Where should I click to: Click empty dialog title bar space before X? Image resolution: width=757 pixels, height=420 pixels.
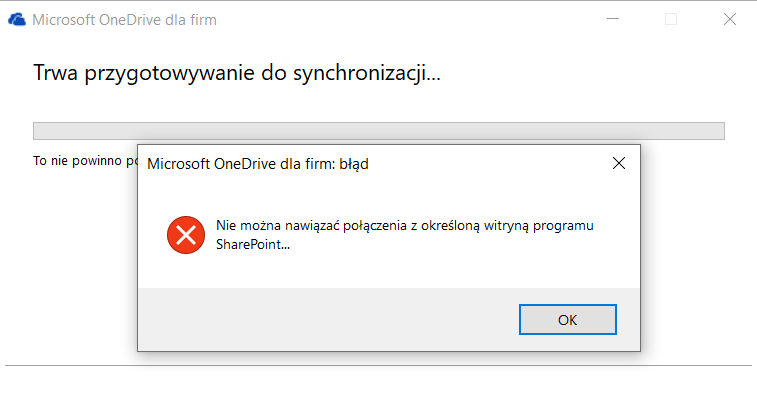pyautogui.click(x=480, y=164)
